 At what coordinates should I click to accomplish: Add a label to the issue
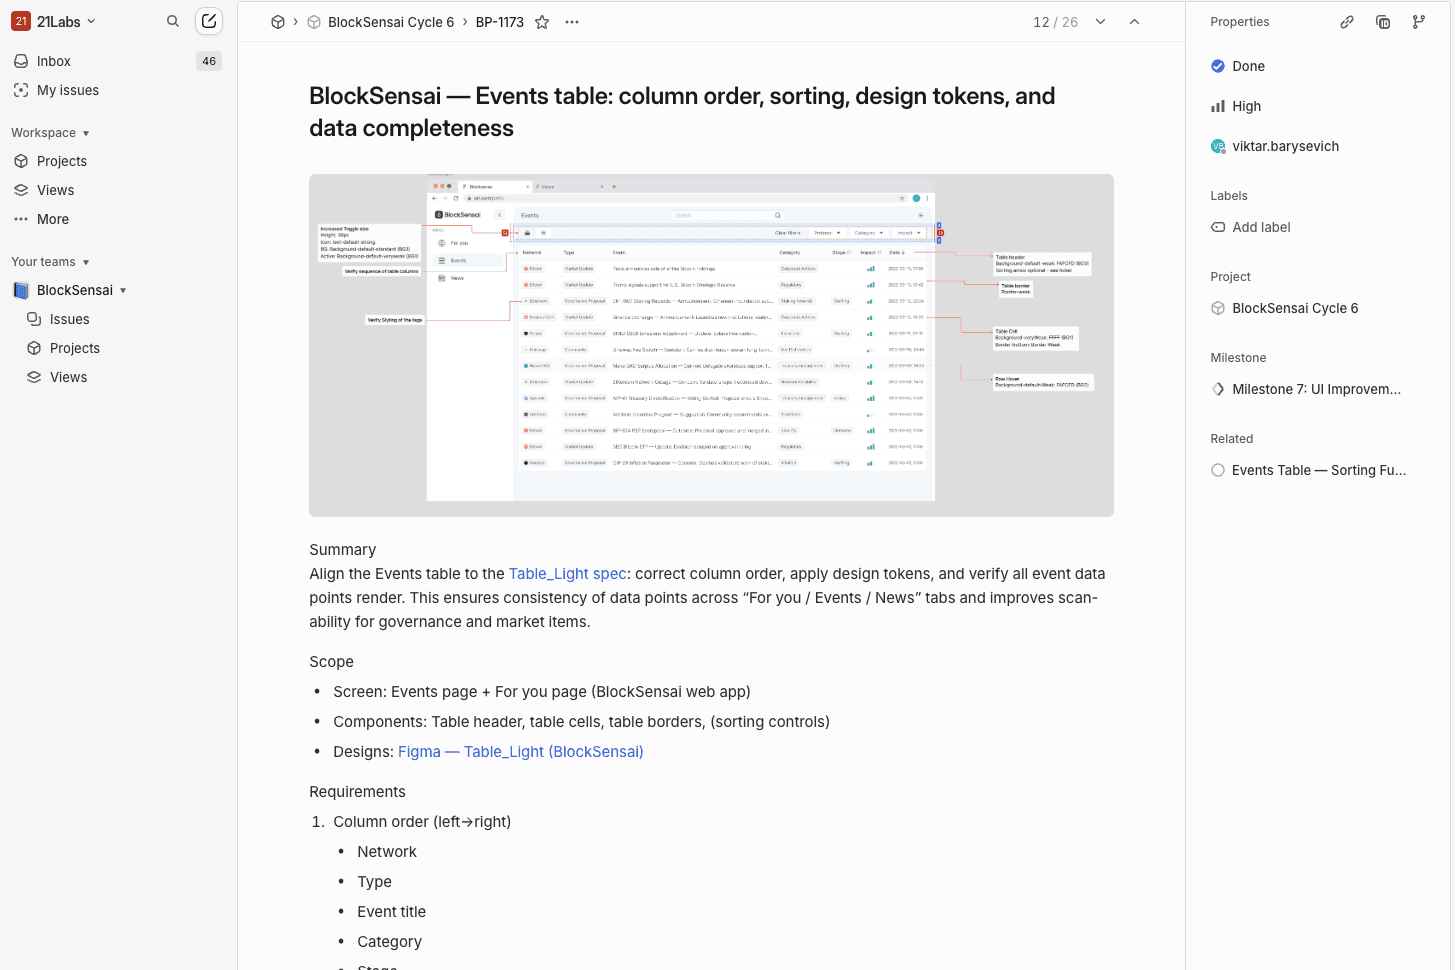click(1251, 227)
